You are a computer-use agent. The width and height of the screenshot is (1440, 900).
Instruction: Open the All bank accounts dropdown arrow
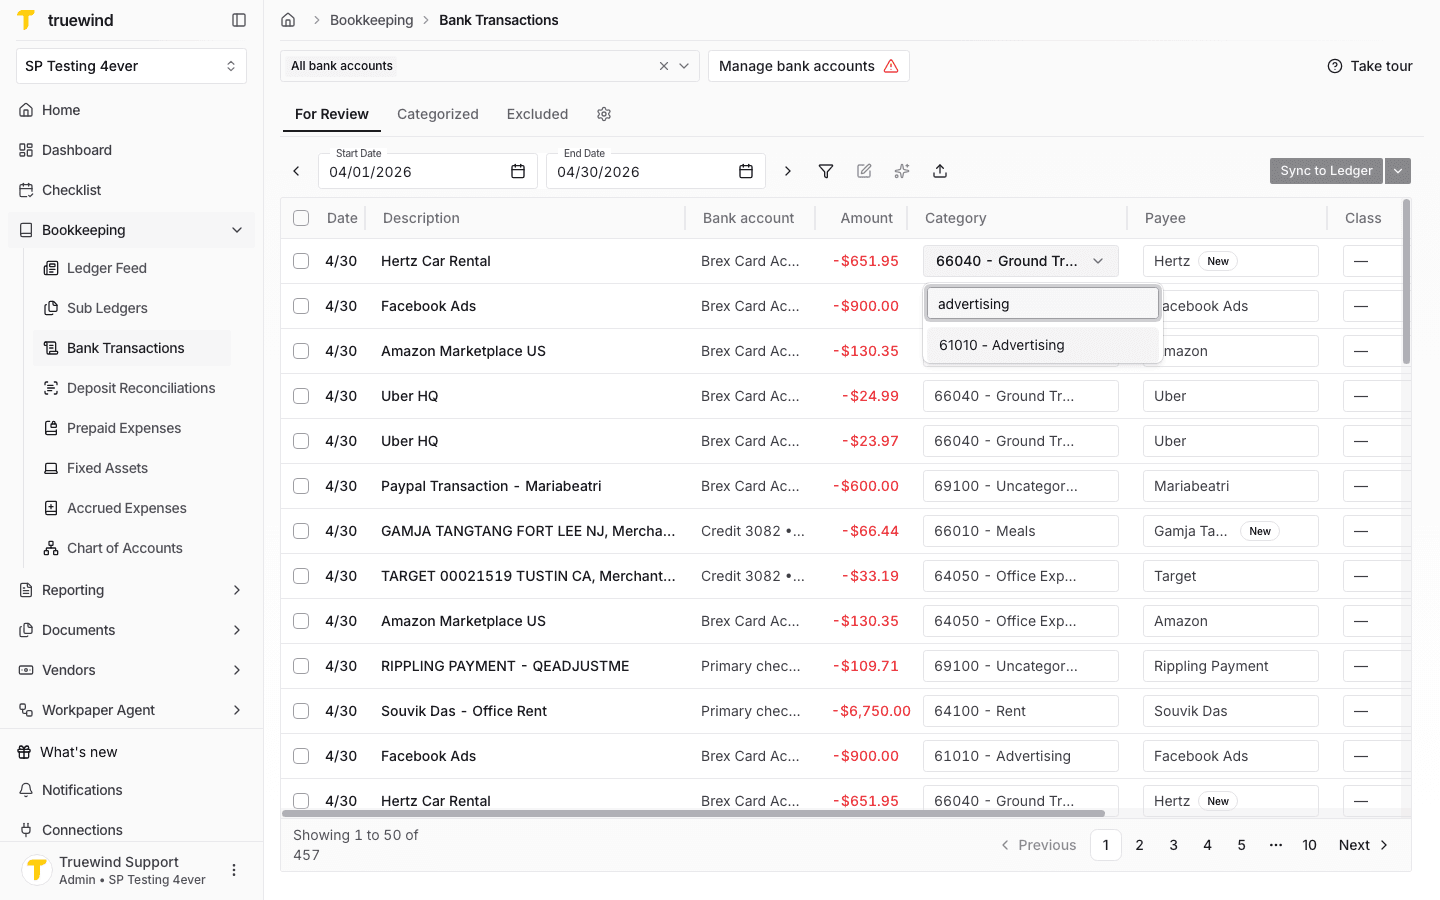pos(684,66)
